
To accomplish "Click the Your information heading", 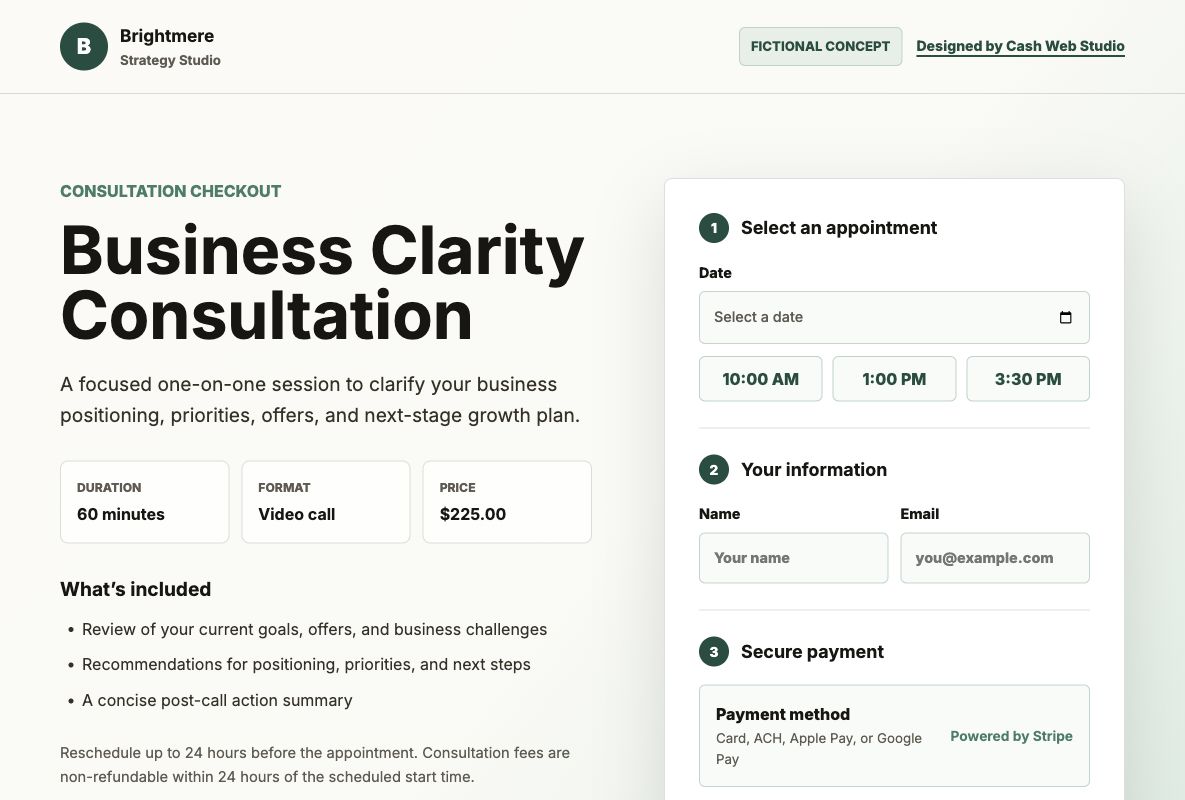I will point(814,469).
